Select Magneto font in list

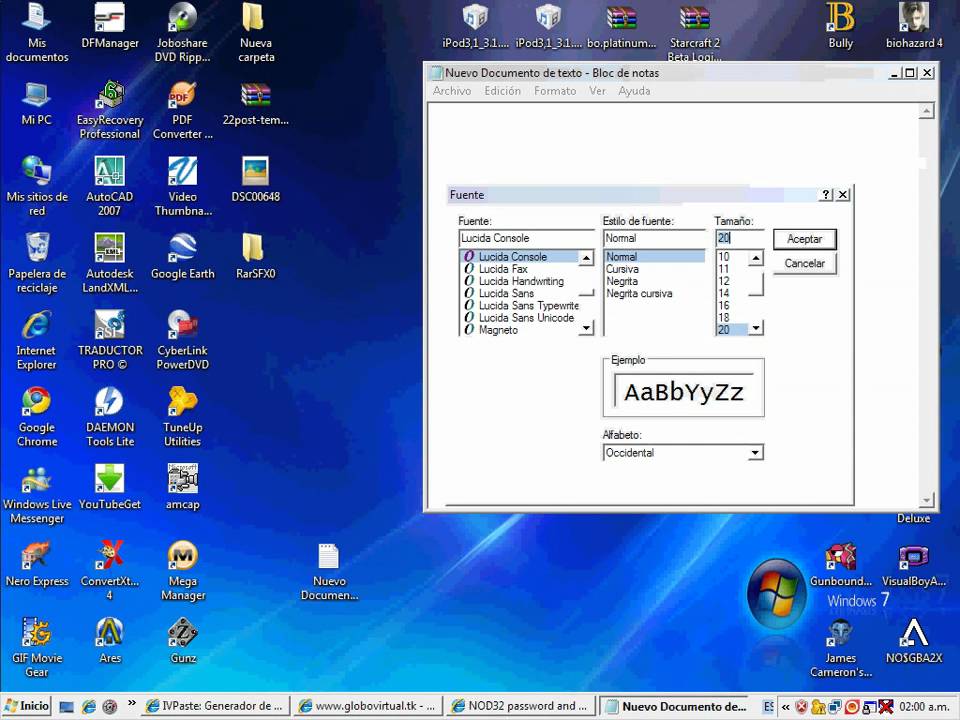(x=498, y=330)
